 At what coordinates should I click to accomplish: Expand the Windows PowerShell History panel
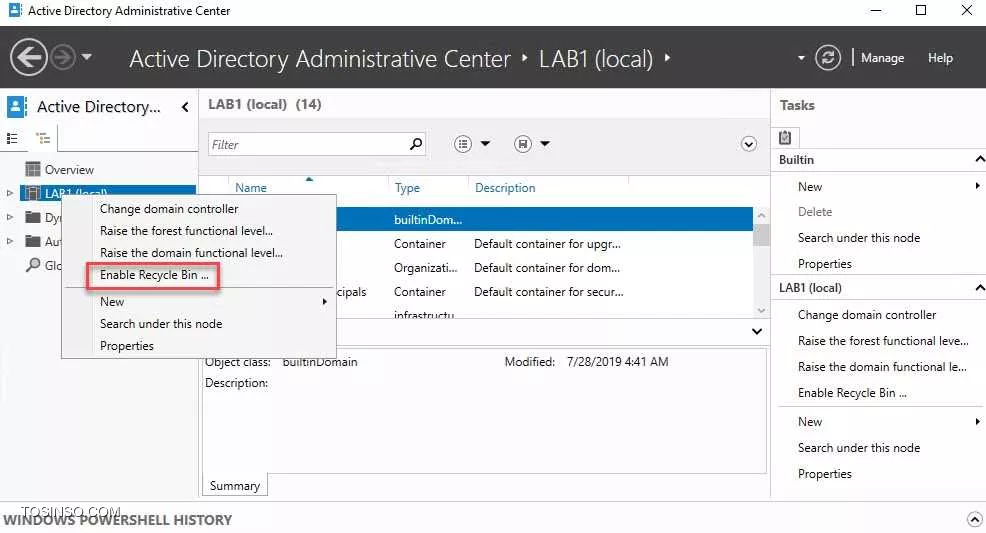tap(974, 519)
